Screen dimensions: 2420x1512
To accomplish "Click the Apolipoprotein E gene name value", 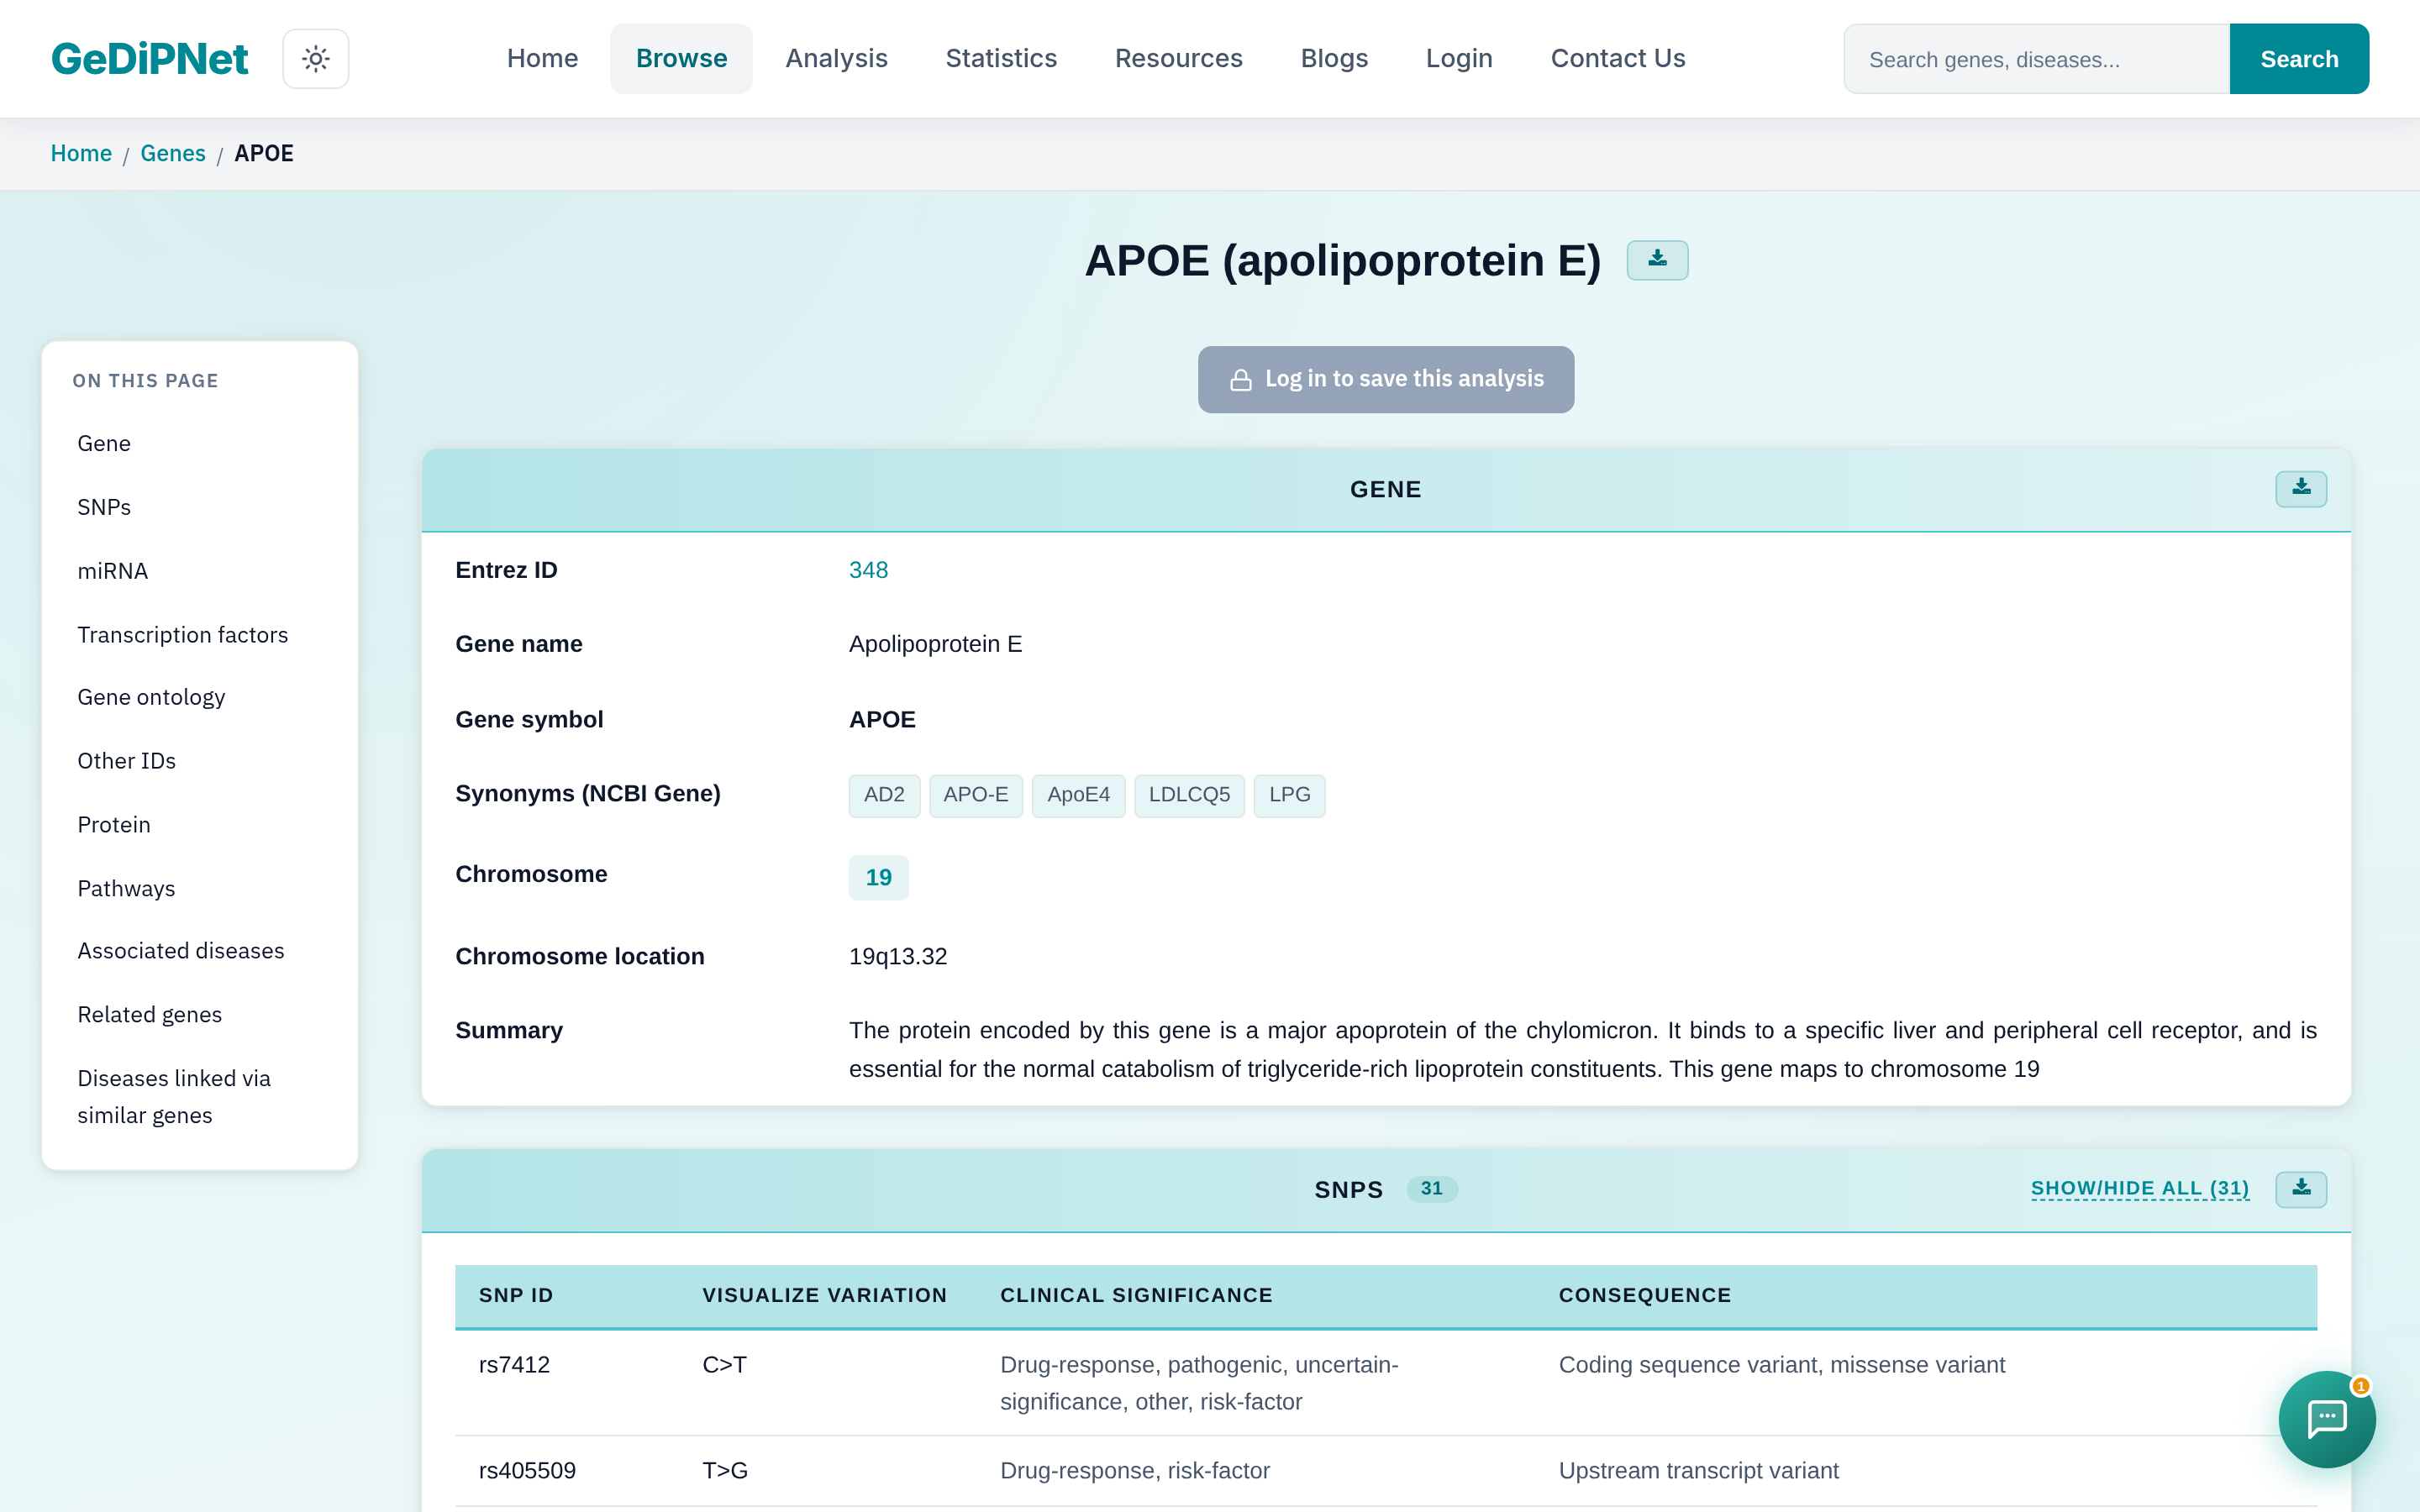I will [x=935, y=644].
